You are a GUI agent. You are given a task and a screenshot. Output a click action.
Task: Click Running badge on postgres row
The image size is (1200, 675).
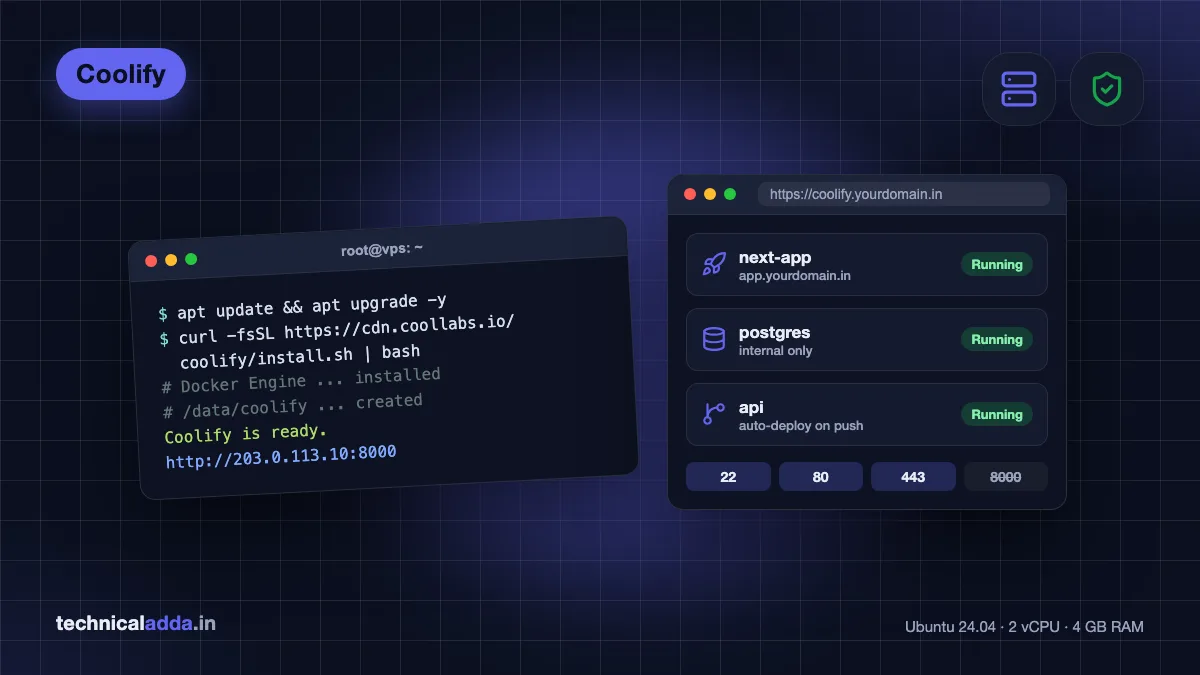coord(997,339)
